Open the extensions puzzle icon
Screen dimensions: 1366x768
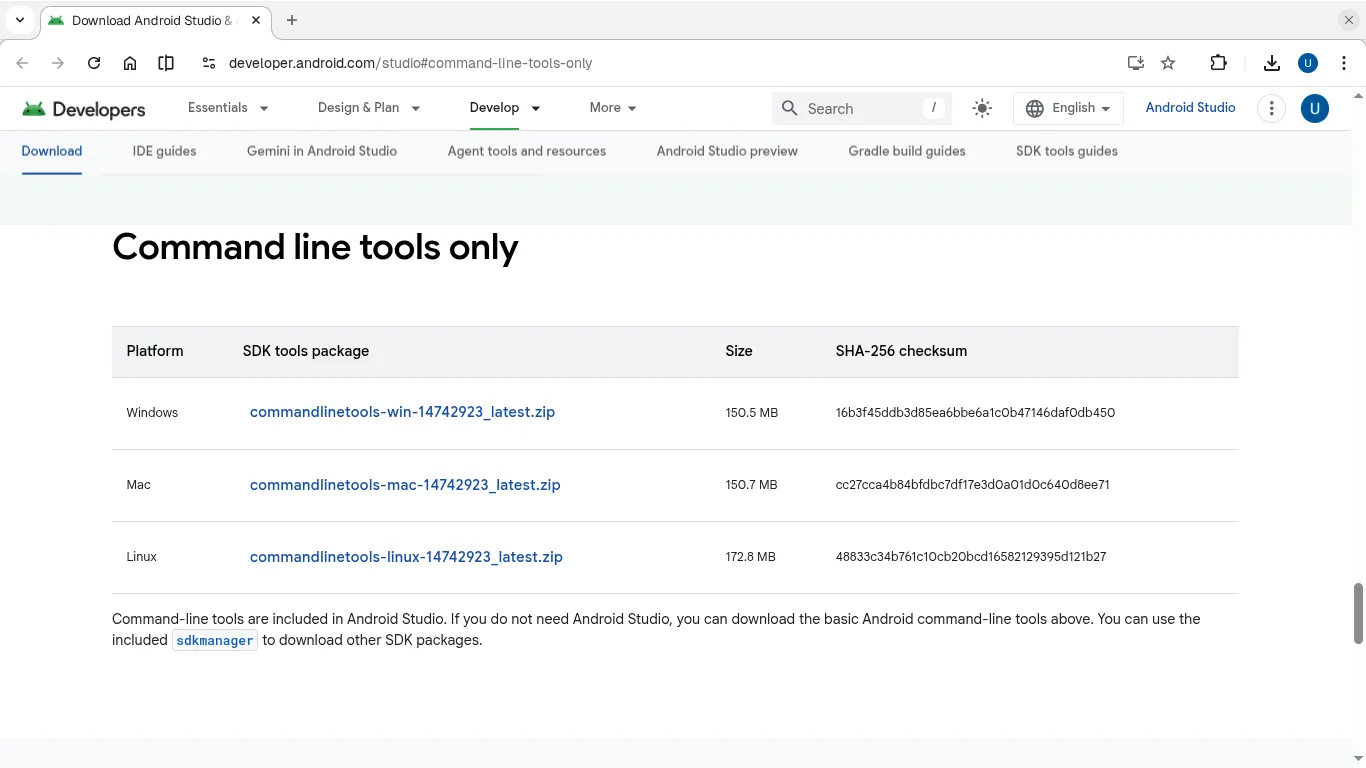[1218, 63]
